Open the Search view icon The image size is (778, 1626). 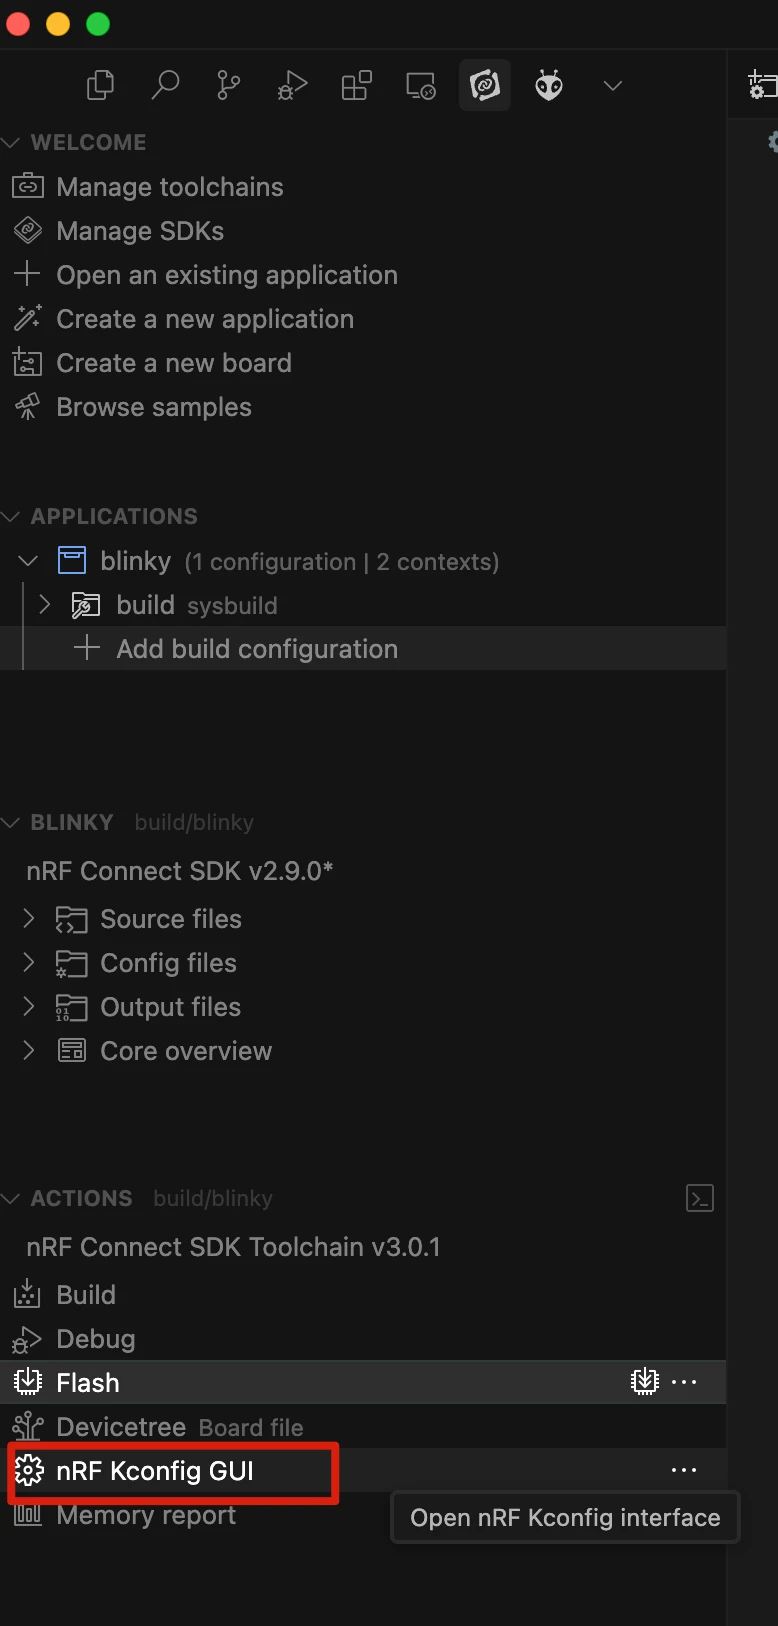[x=165, y=86]
